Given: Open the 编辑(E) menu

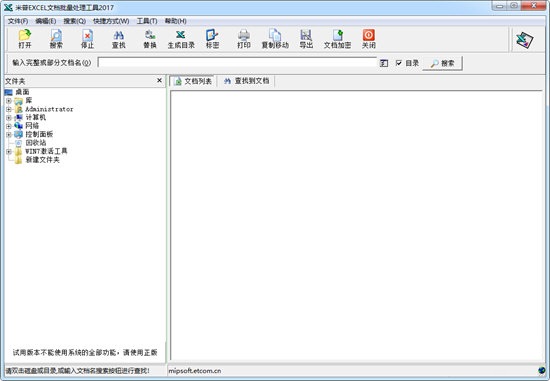Looking at the screenshot, I should click(x=46, y=21).
